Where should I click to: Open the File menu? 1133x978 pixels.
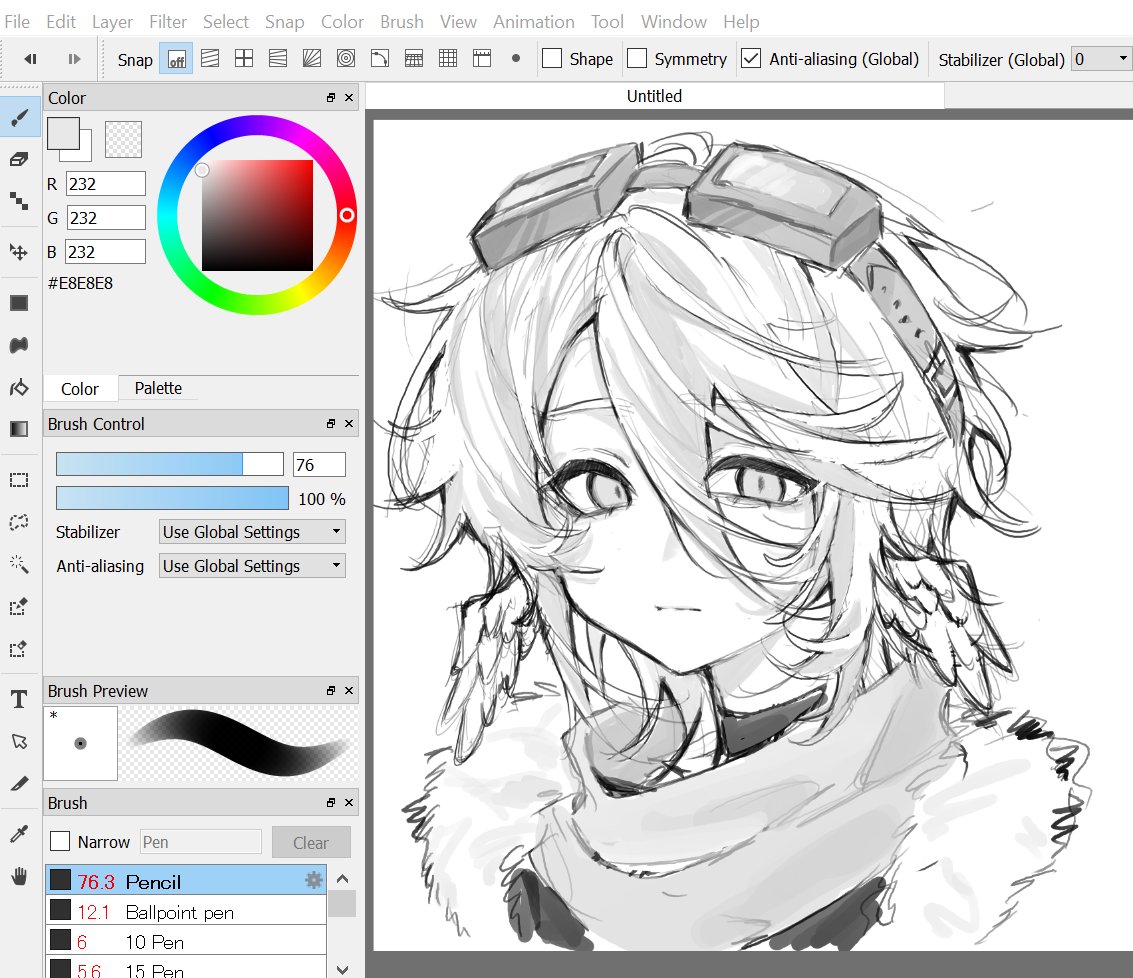point(17,22)
